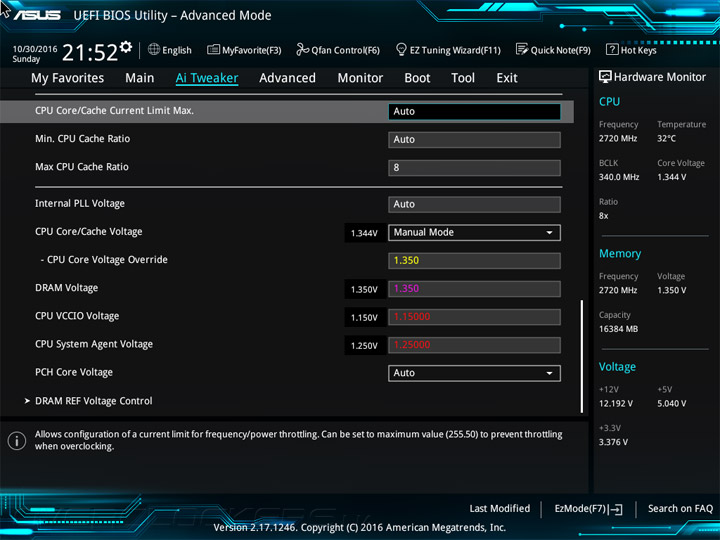The image size is (720, 540).
Task: Open the Monitor tab
Action: 360,78
